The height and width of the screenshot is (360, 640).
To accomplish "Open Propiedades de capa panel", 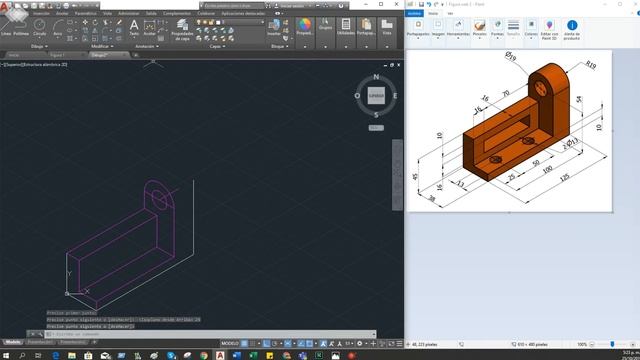I will click(182, 29).
